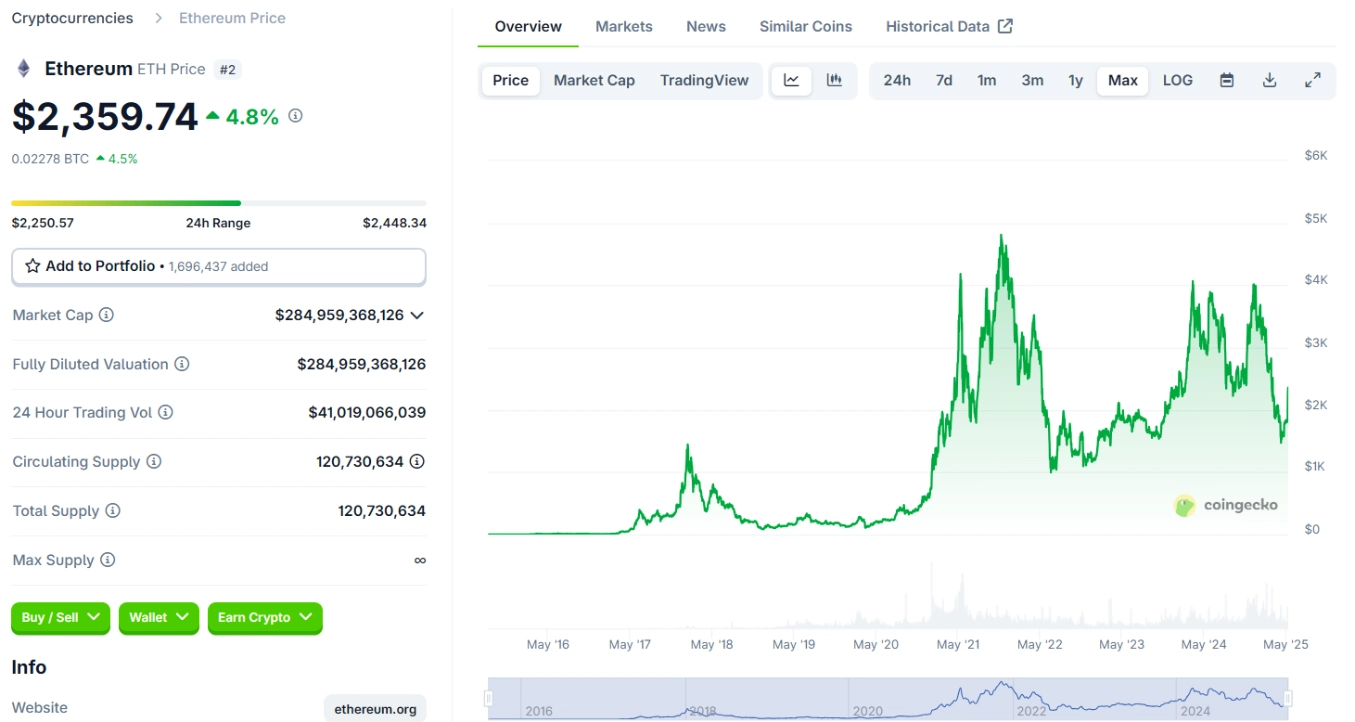Open the Historical Data tab
The image size is (1355, 722).
click(948, 26)
